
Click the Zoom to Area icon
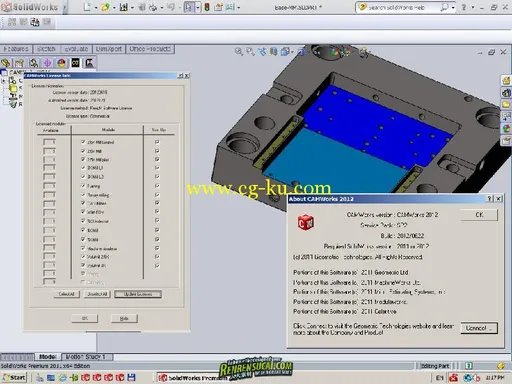250,51
